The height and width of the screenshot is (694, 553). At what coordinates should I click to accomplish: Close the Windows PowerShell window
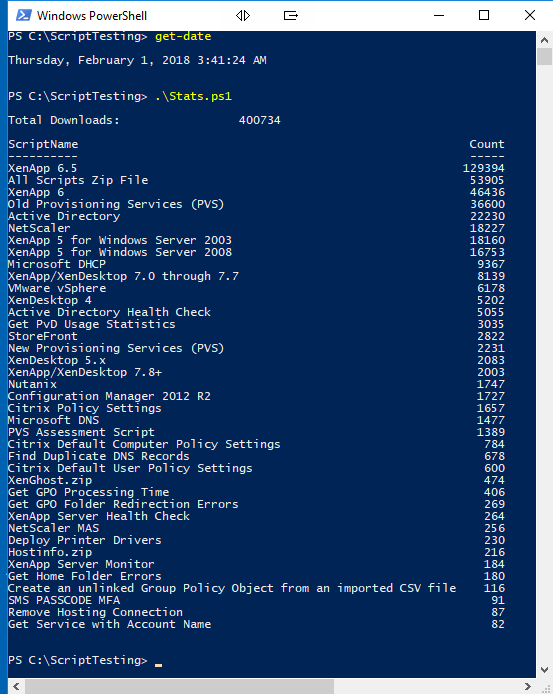[x=530, y=15]
